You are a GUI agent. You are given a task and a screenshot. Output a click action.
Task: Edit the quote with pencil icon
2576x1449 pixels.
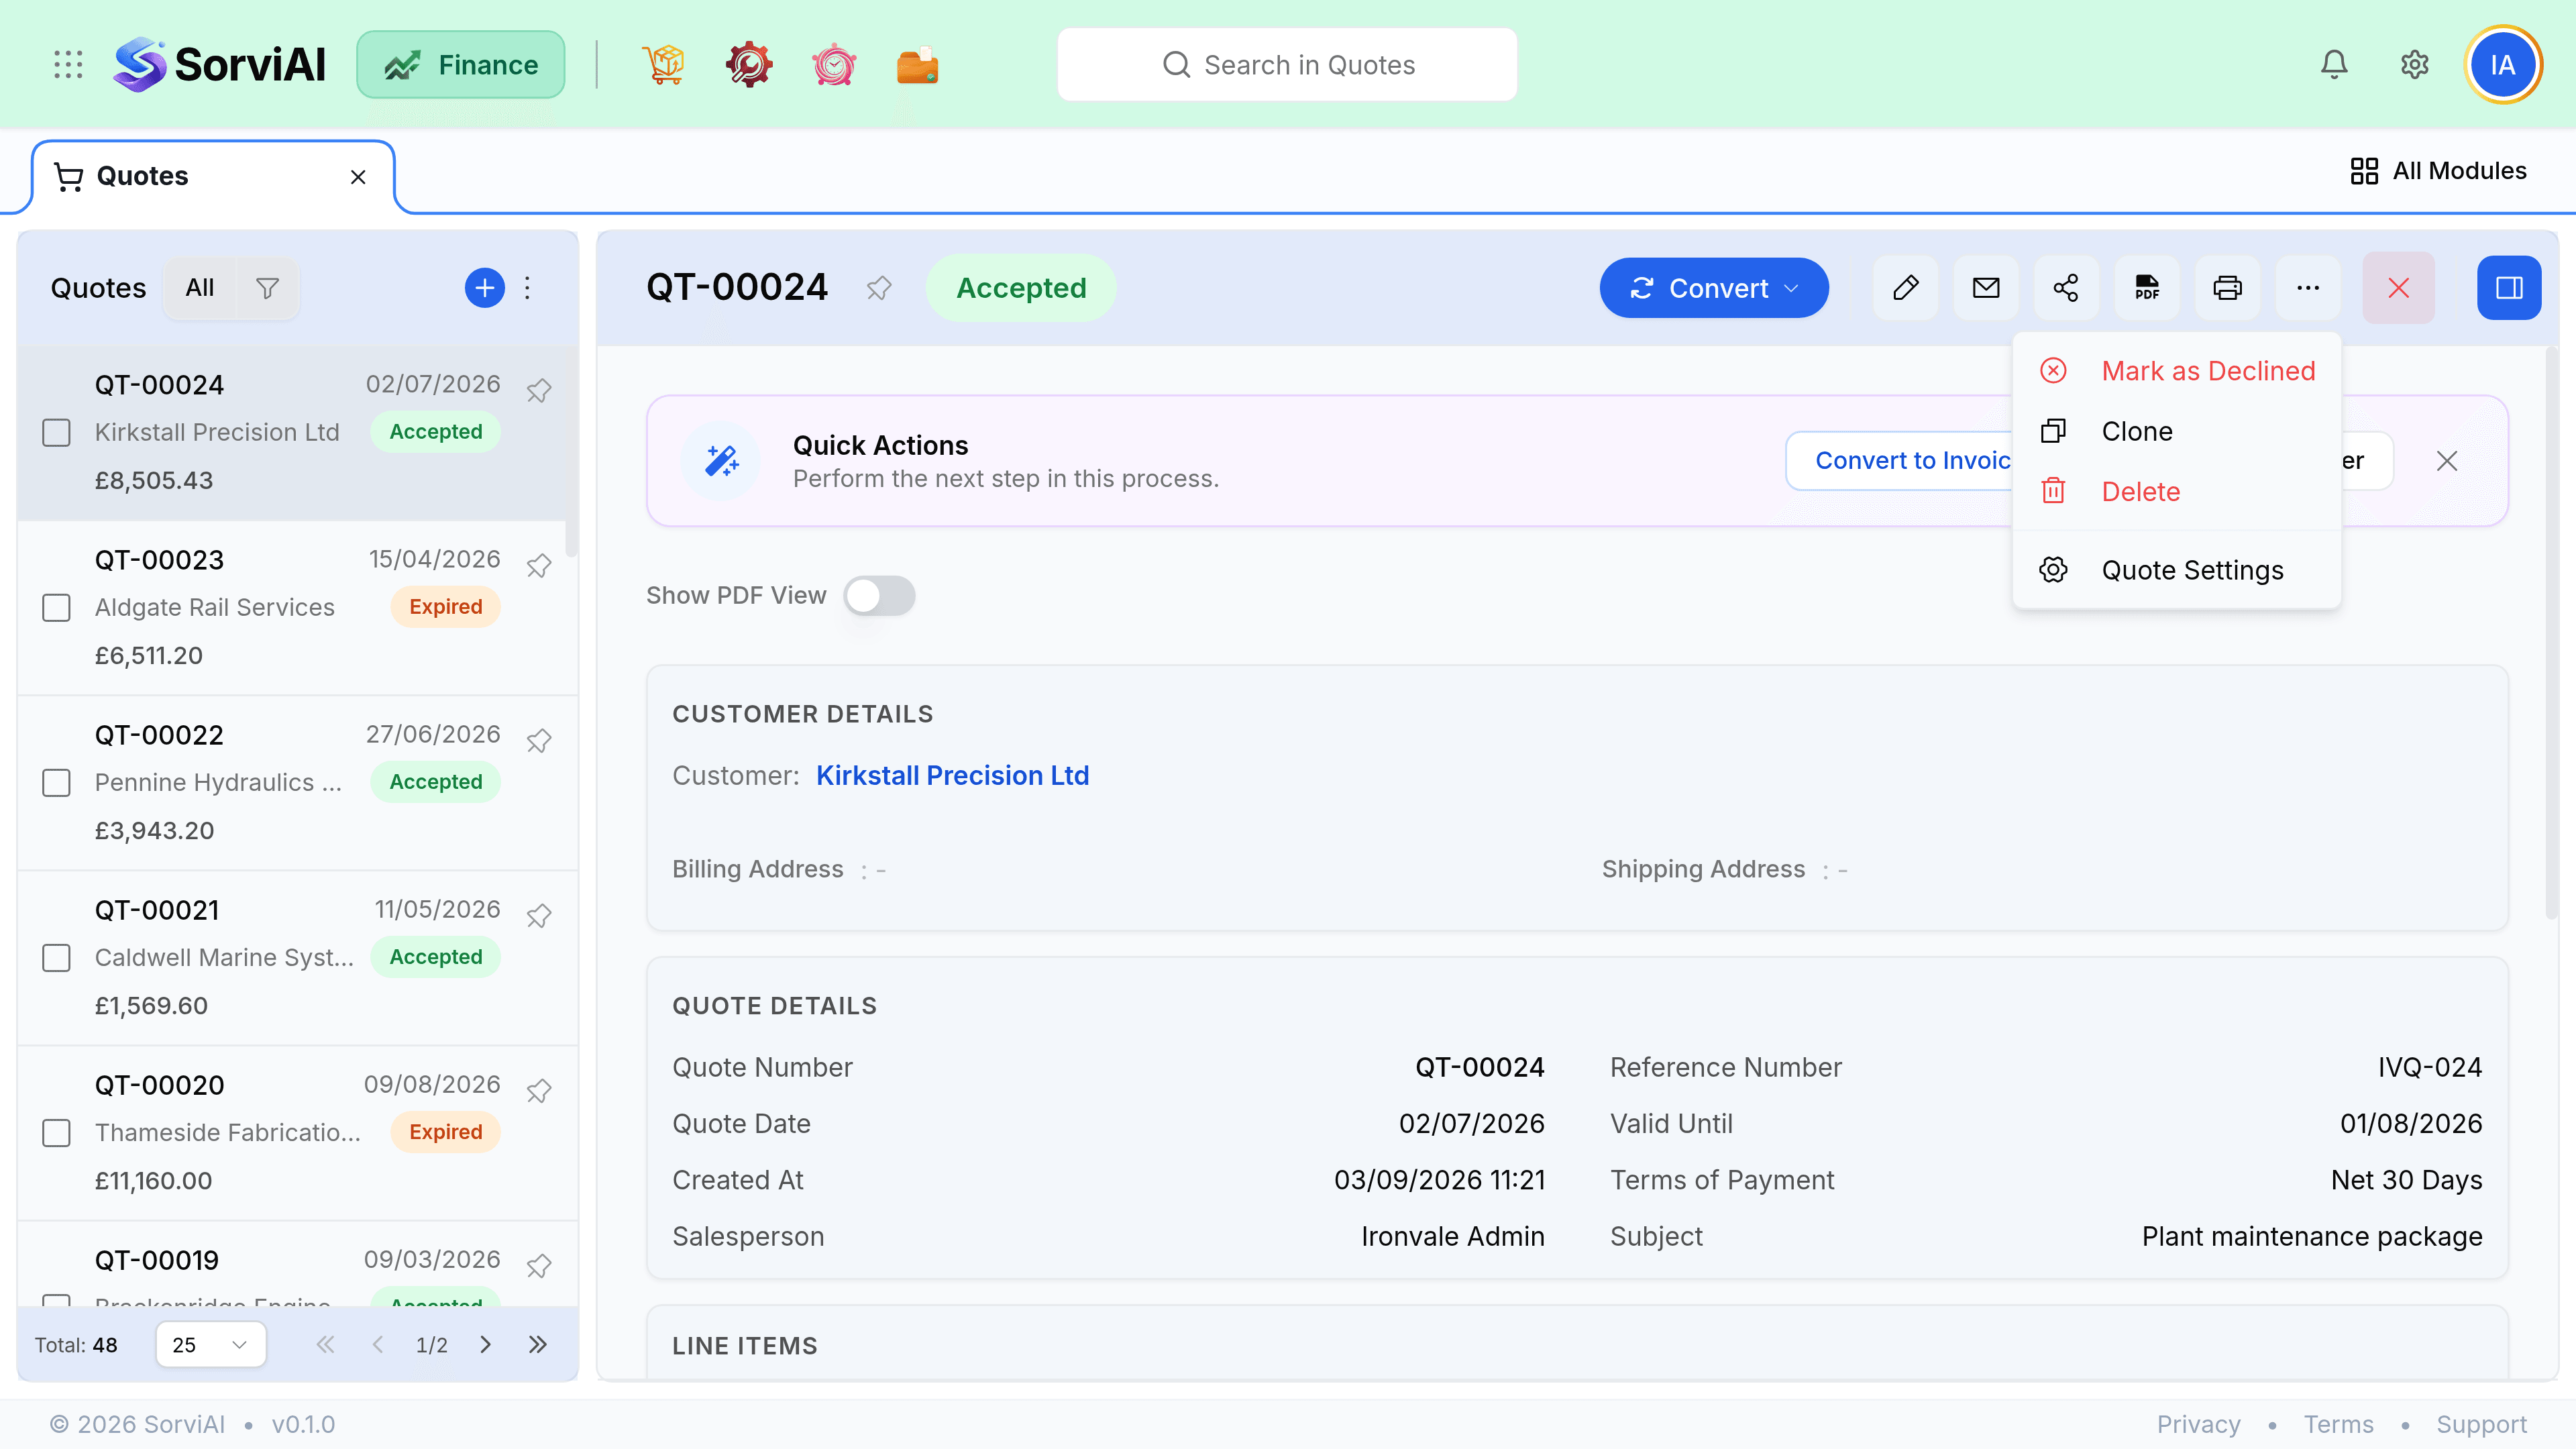point(1906,288)
